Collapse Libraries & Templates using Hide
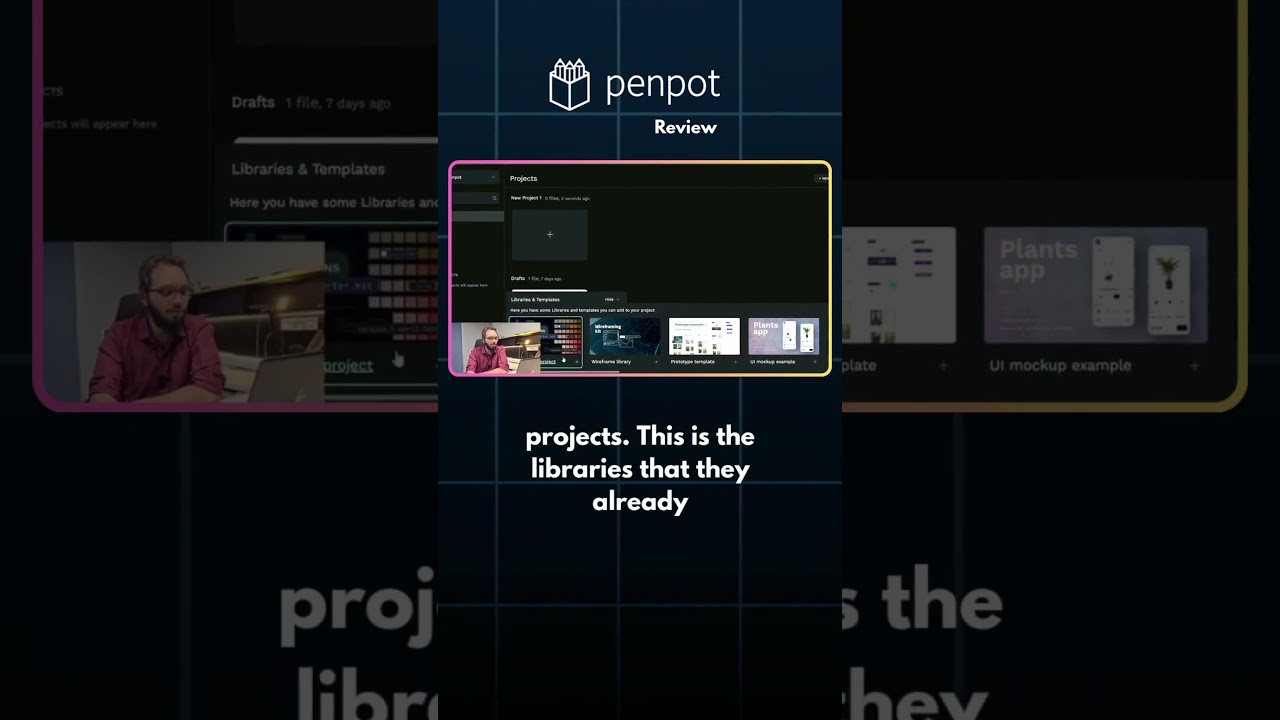Screen dimensions: 1280x720 [x=611, y=299]
